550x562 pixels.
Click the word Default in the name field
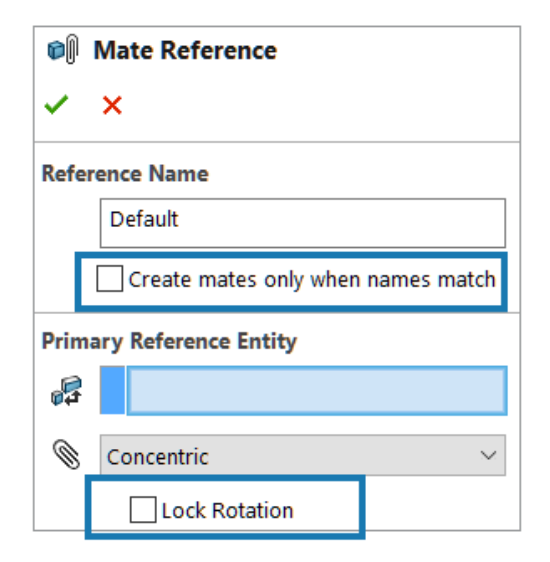tap(144, 219)
